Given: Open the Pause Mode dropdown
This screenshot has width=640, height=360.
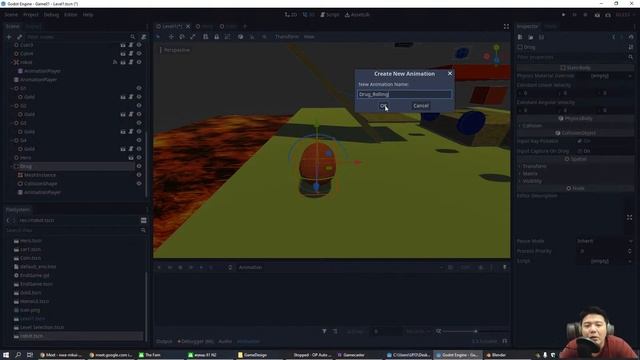Looking at the screenshot, I should [x=606, y=241].
